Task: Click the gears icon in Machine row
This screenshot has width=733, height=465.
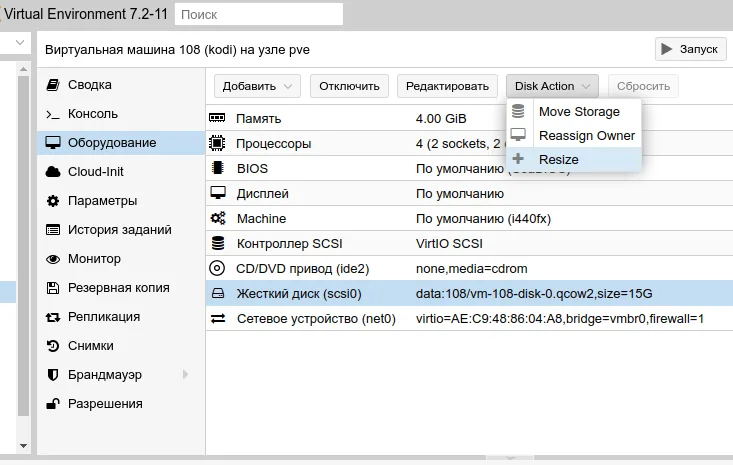Action: (x=218, y=218)
